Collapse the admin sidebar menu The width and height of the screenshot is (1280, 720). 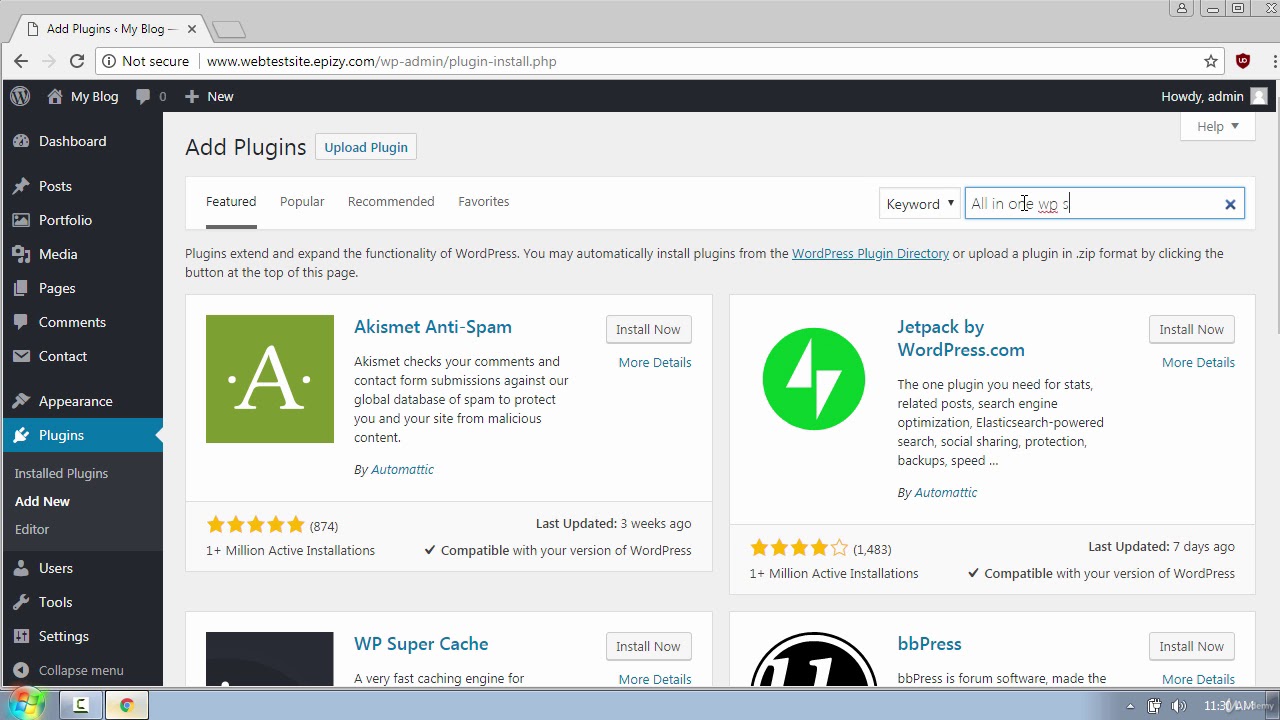69,670
